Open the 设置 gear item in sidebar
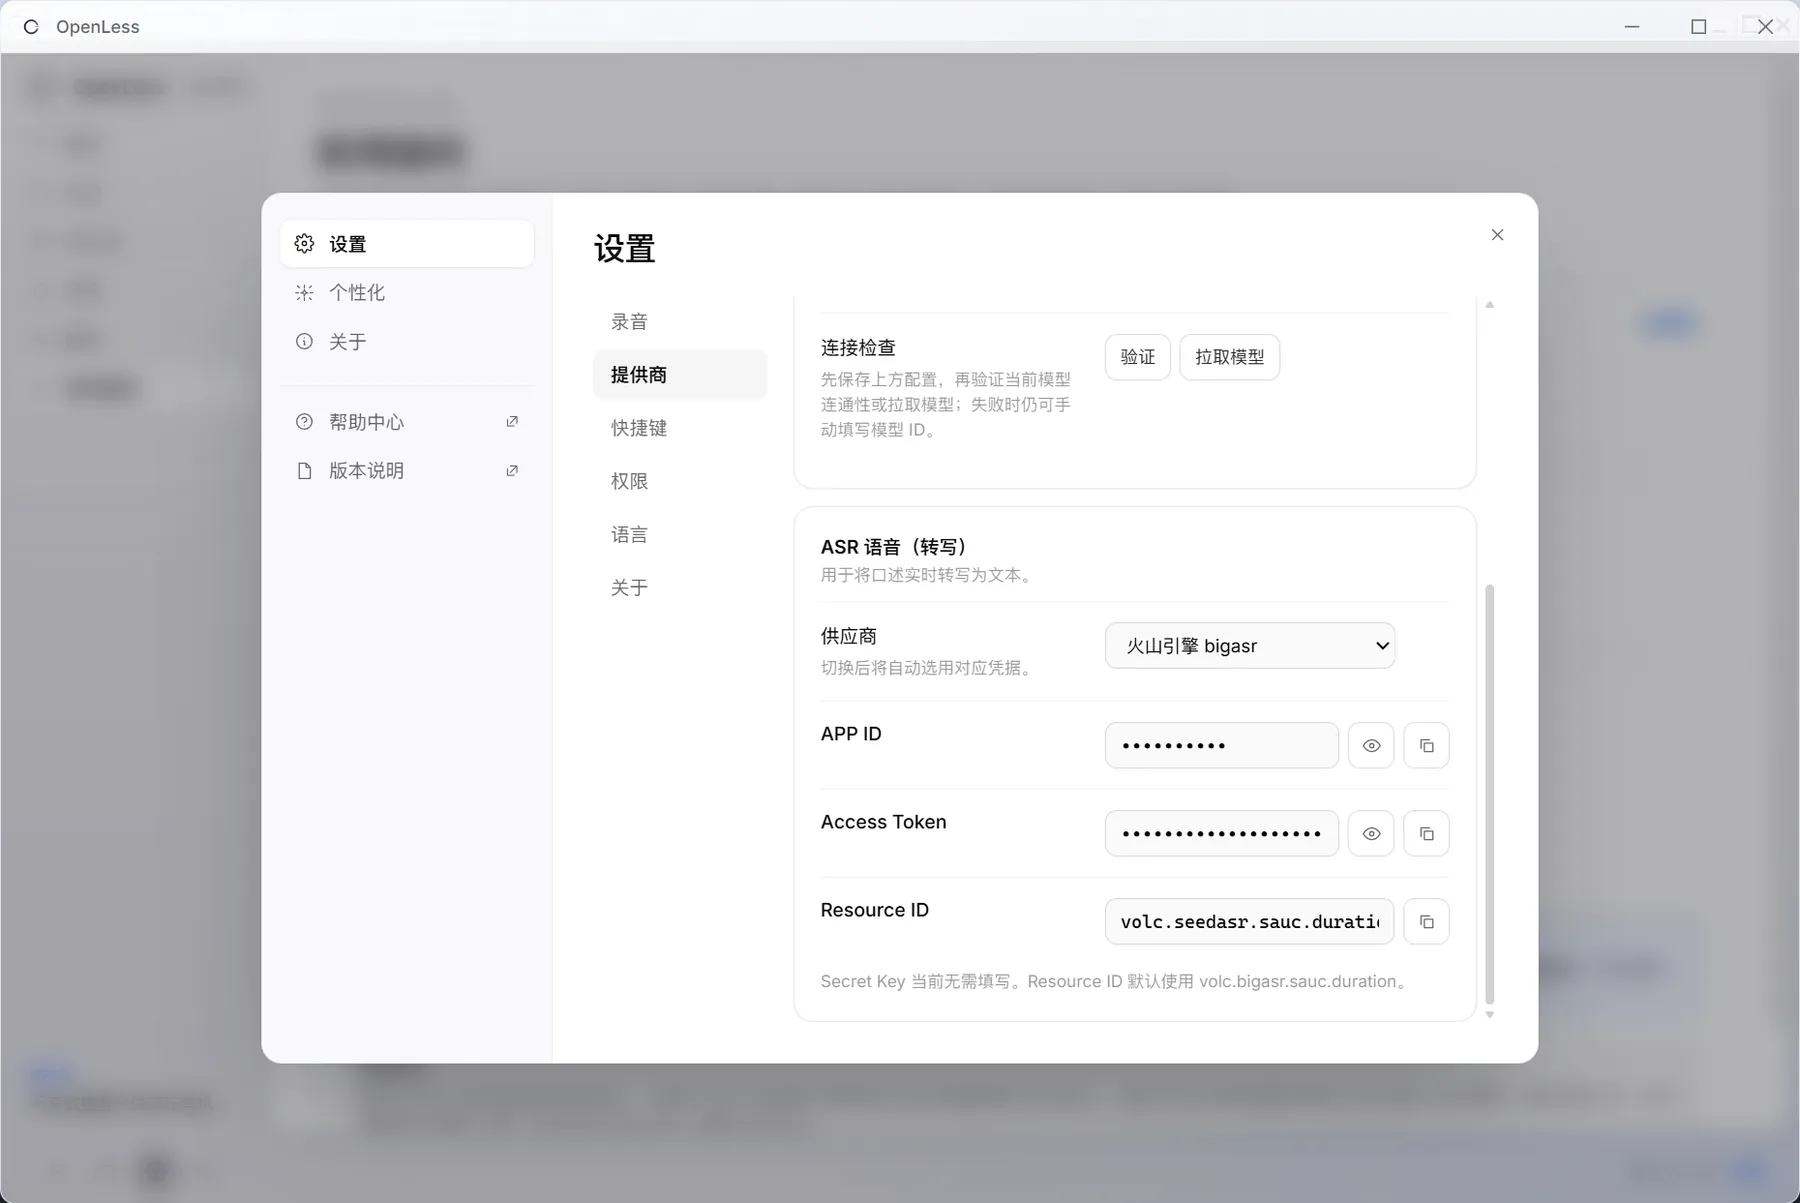The image size is (1800, 1203). pyautogui.click(x=407, y=244)
